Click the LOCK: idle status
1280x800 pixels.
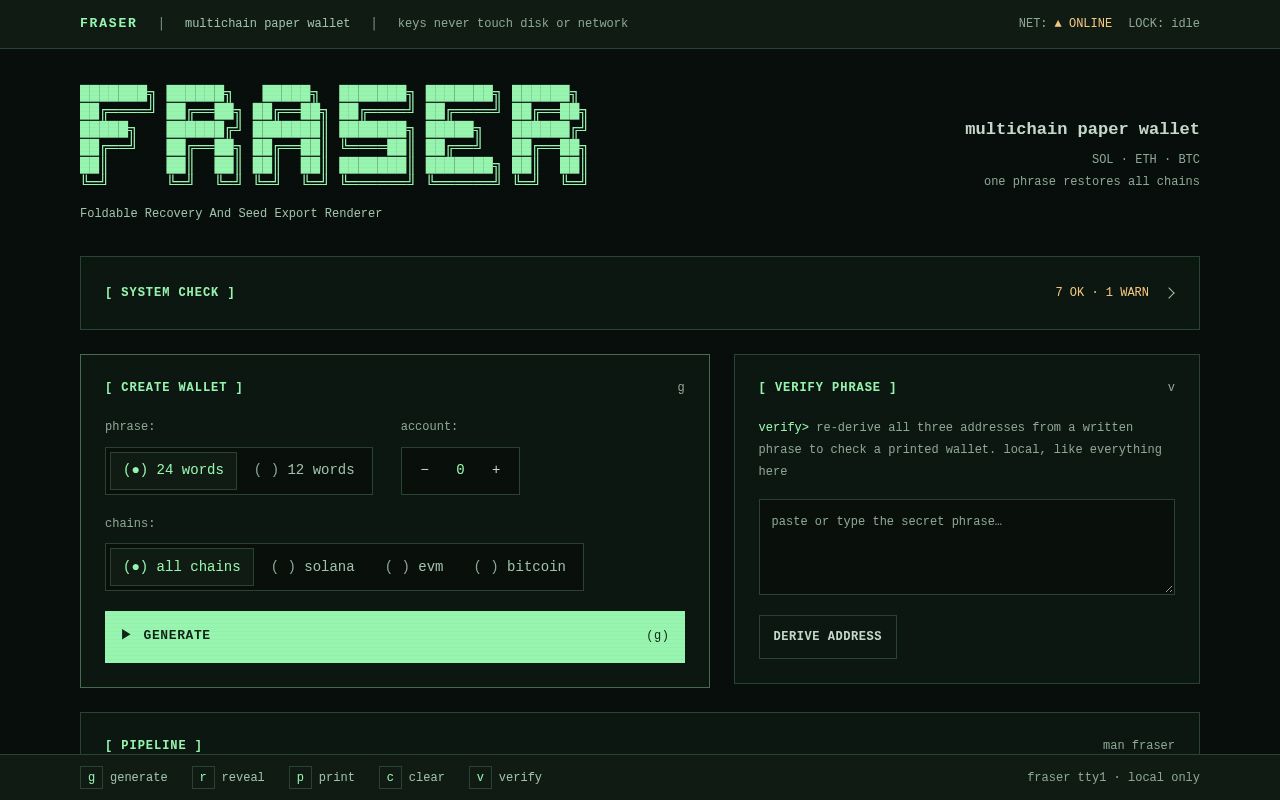(x=1164, y=24)
